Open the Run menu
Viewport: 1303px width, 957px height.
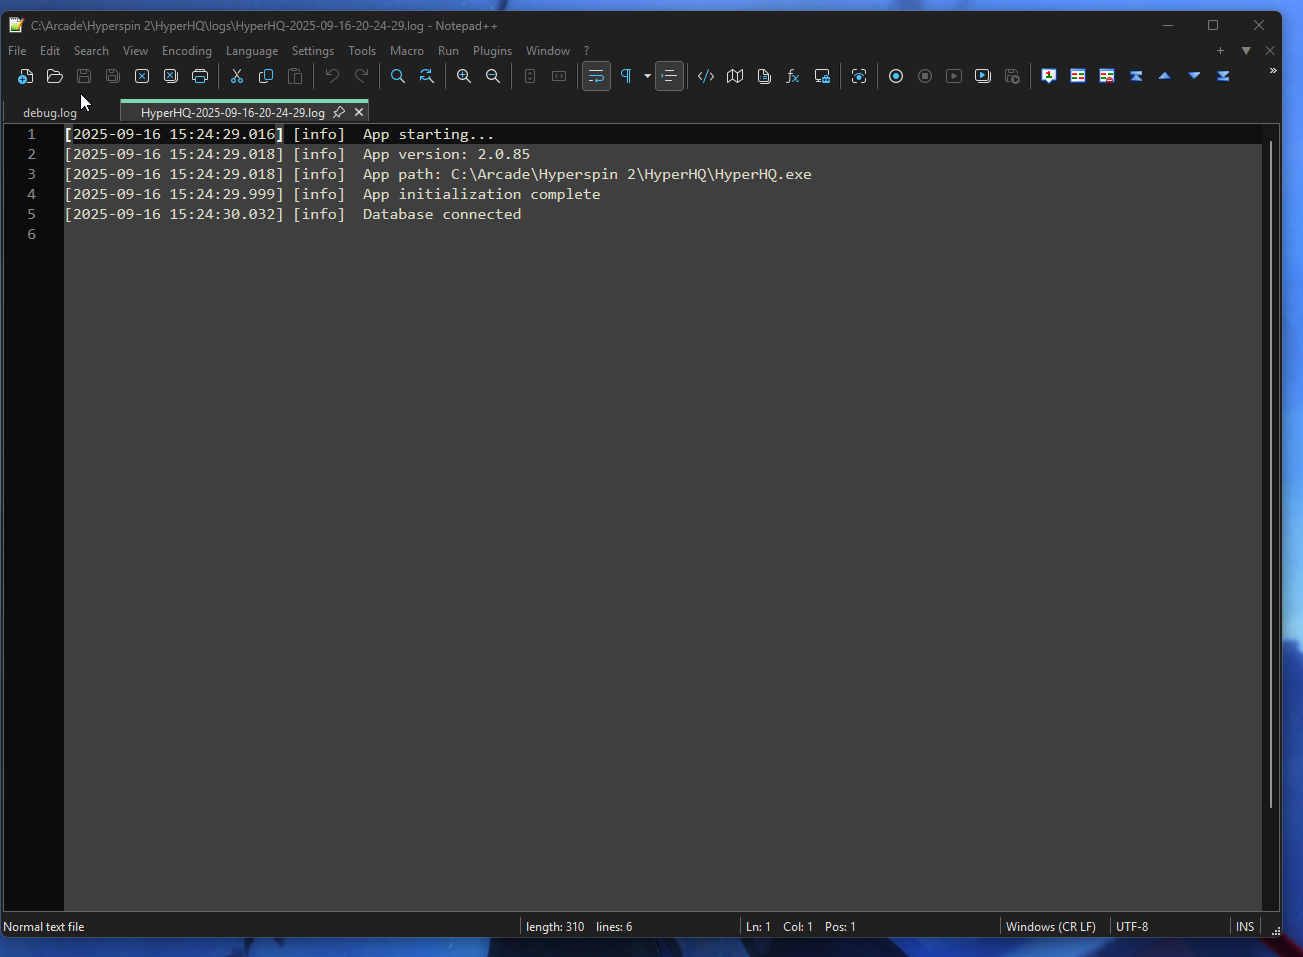point(448,51)
